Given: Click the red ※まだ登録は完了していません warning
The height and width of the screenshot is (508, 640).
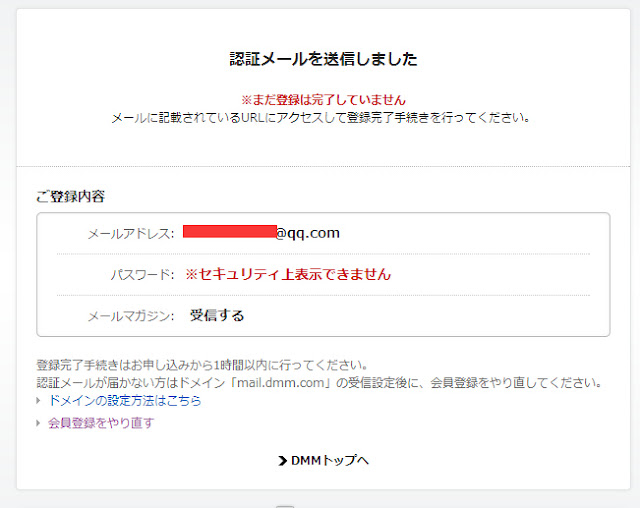Looking at the screenshot, I should point(323,100).
